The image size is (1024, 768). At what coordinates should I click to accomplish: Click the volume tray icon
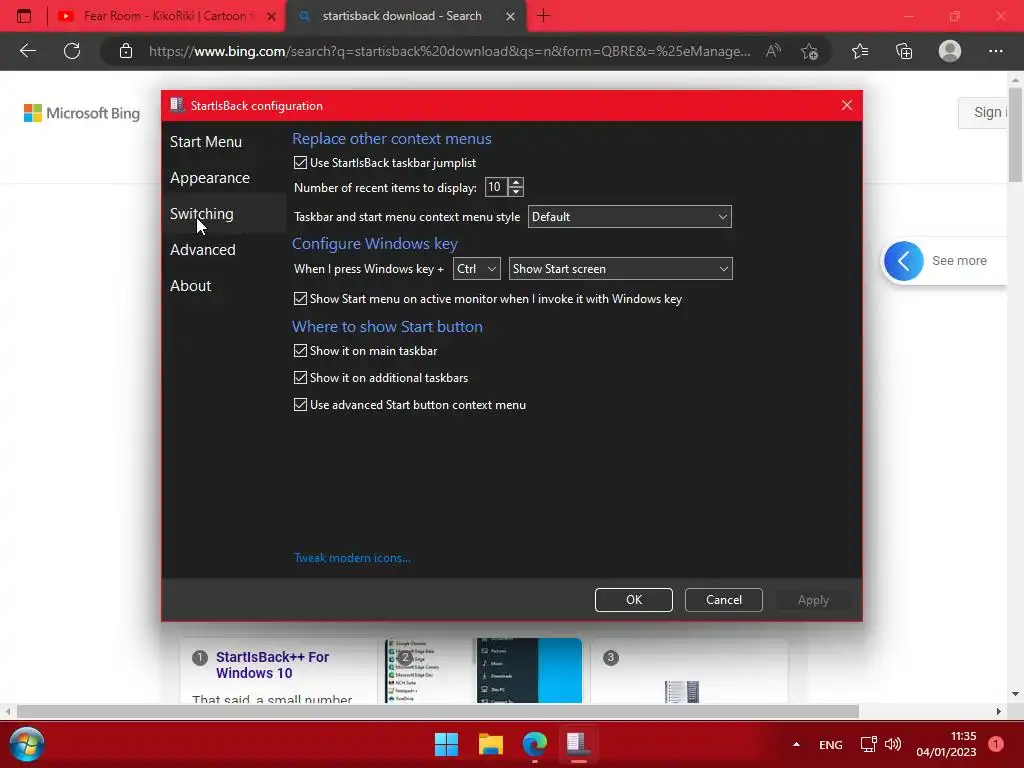pos(893,744)
